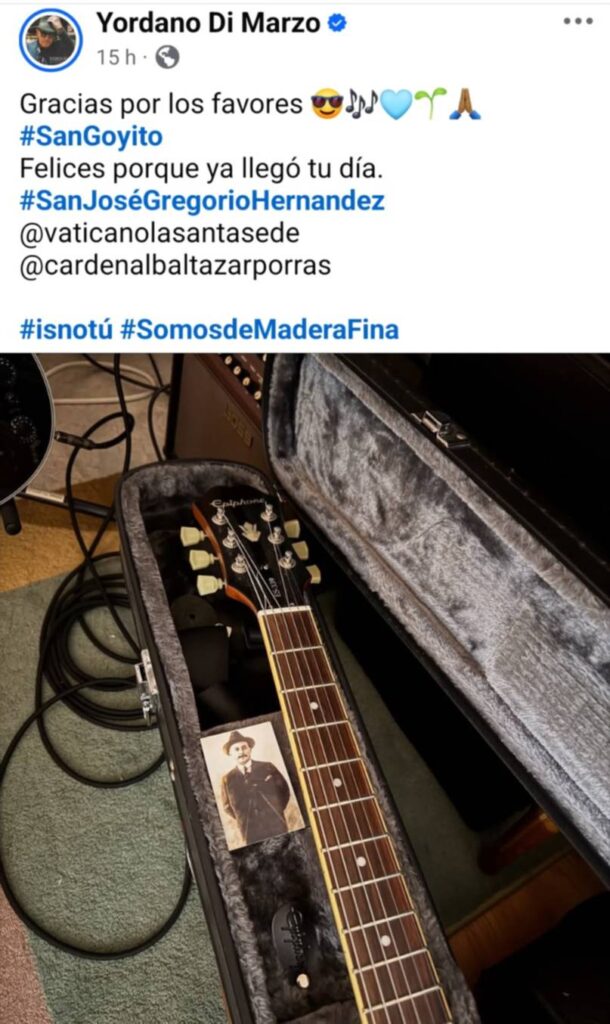Click the @cardenalbaltazarporras mention text
Image resolution: width=610 pixels, height=1024 pixels.
point(175,266)
